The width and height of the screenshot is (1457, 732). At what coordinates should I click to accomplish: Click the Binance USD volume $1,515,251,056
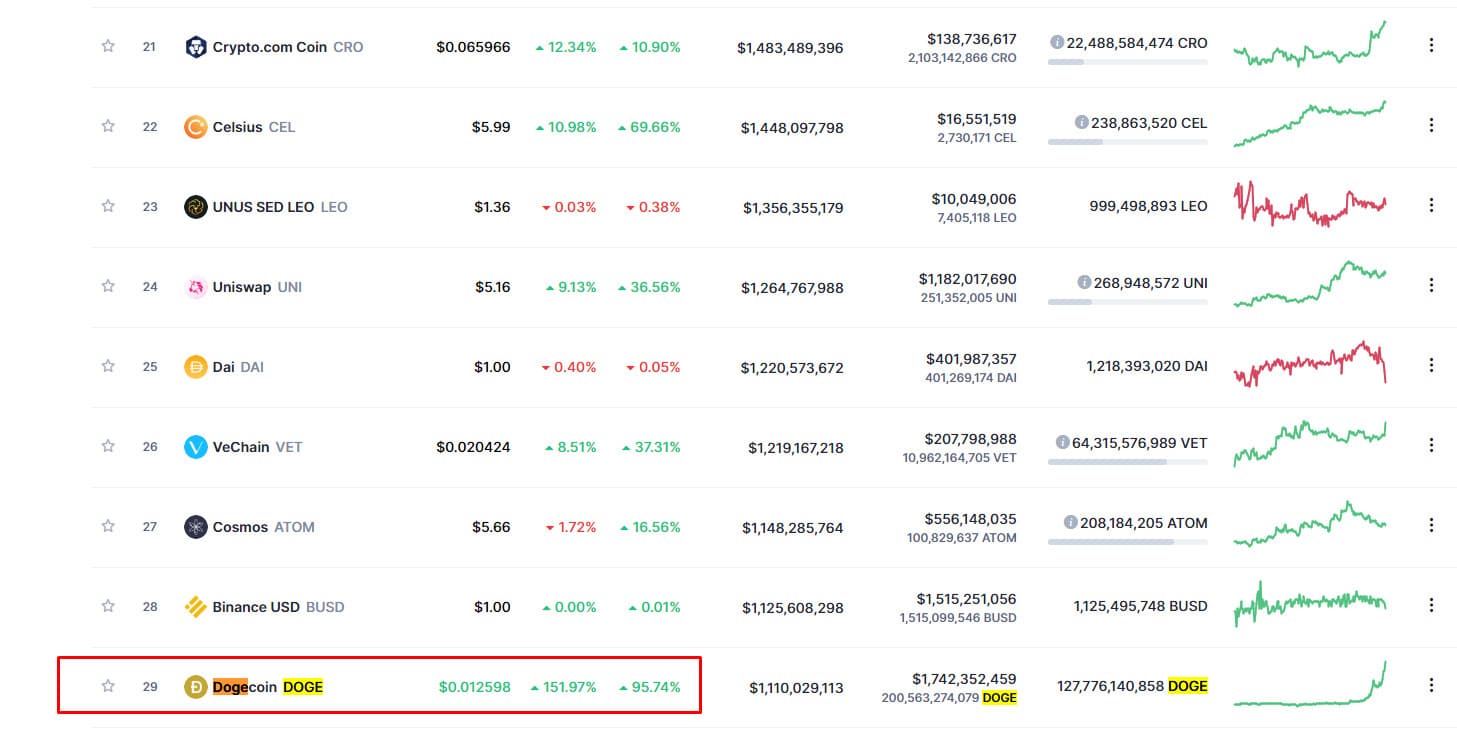point(967,599)
